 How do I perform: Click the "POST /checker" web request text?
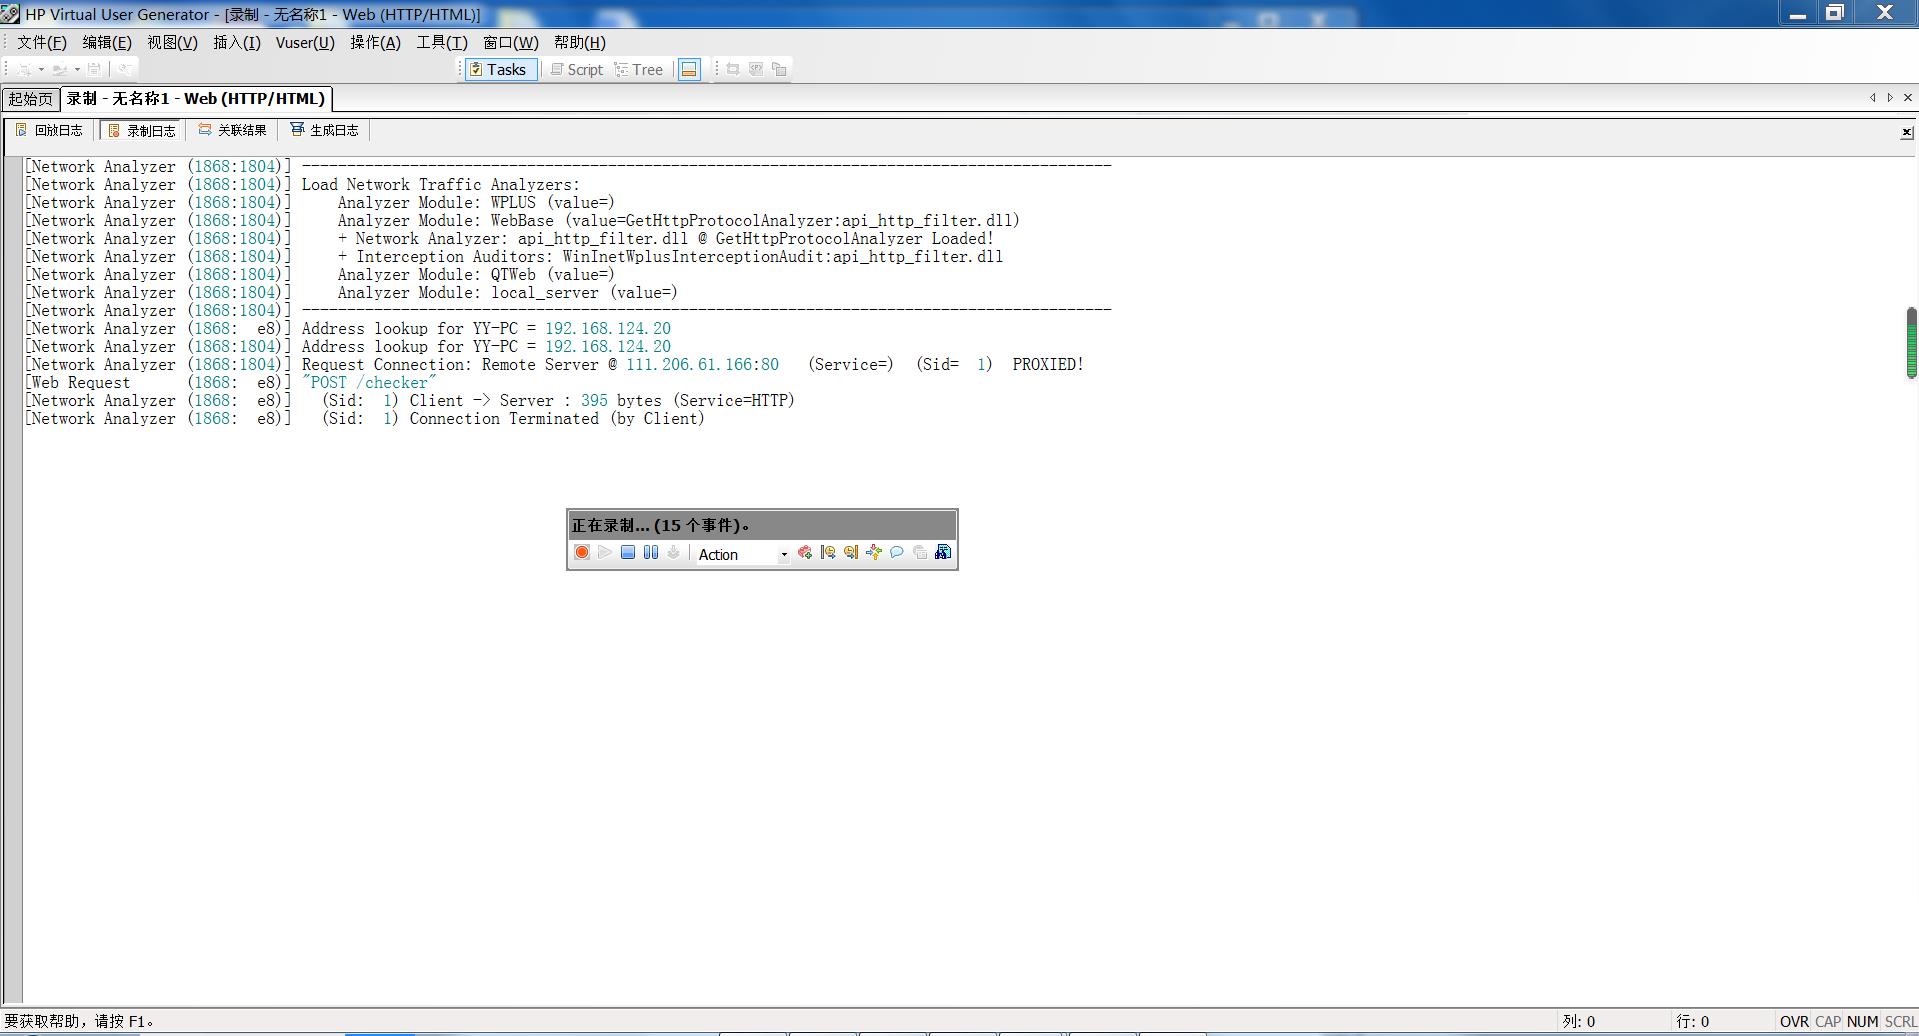369,383
